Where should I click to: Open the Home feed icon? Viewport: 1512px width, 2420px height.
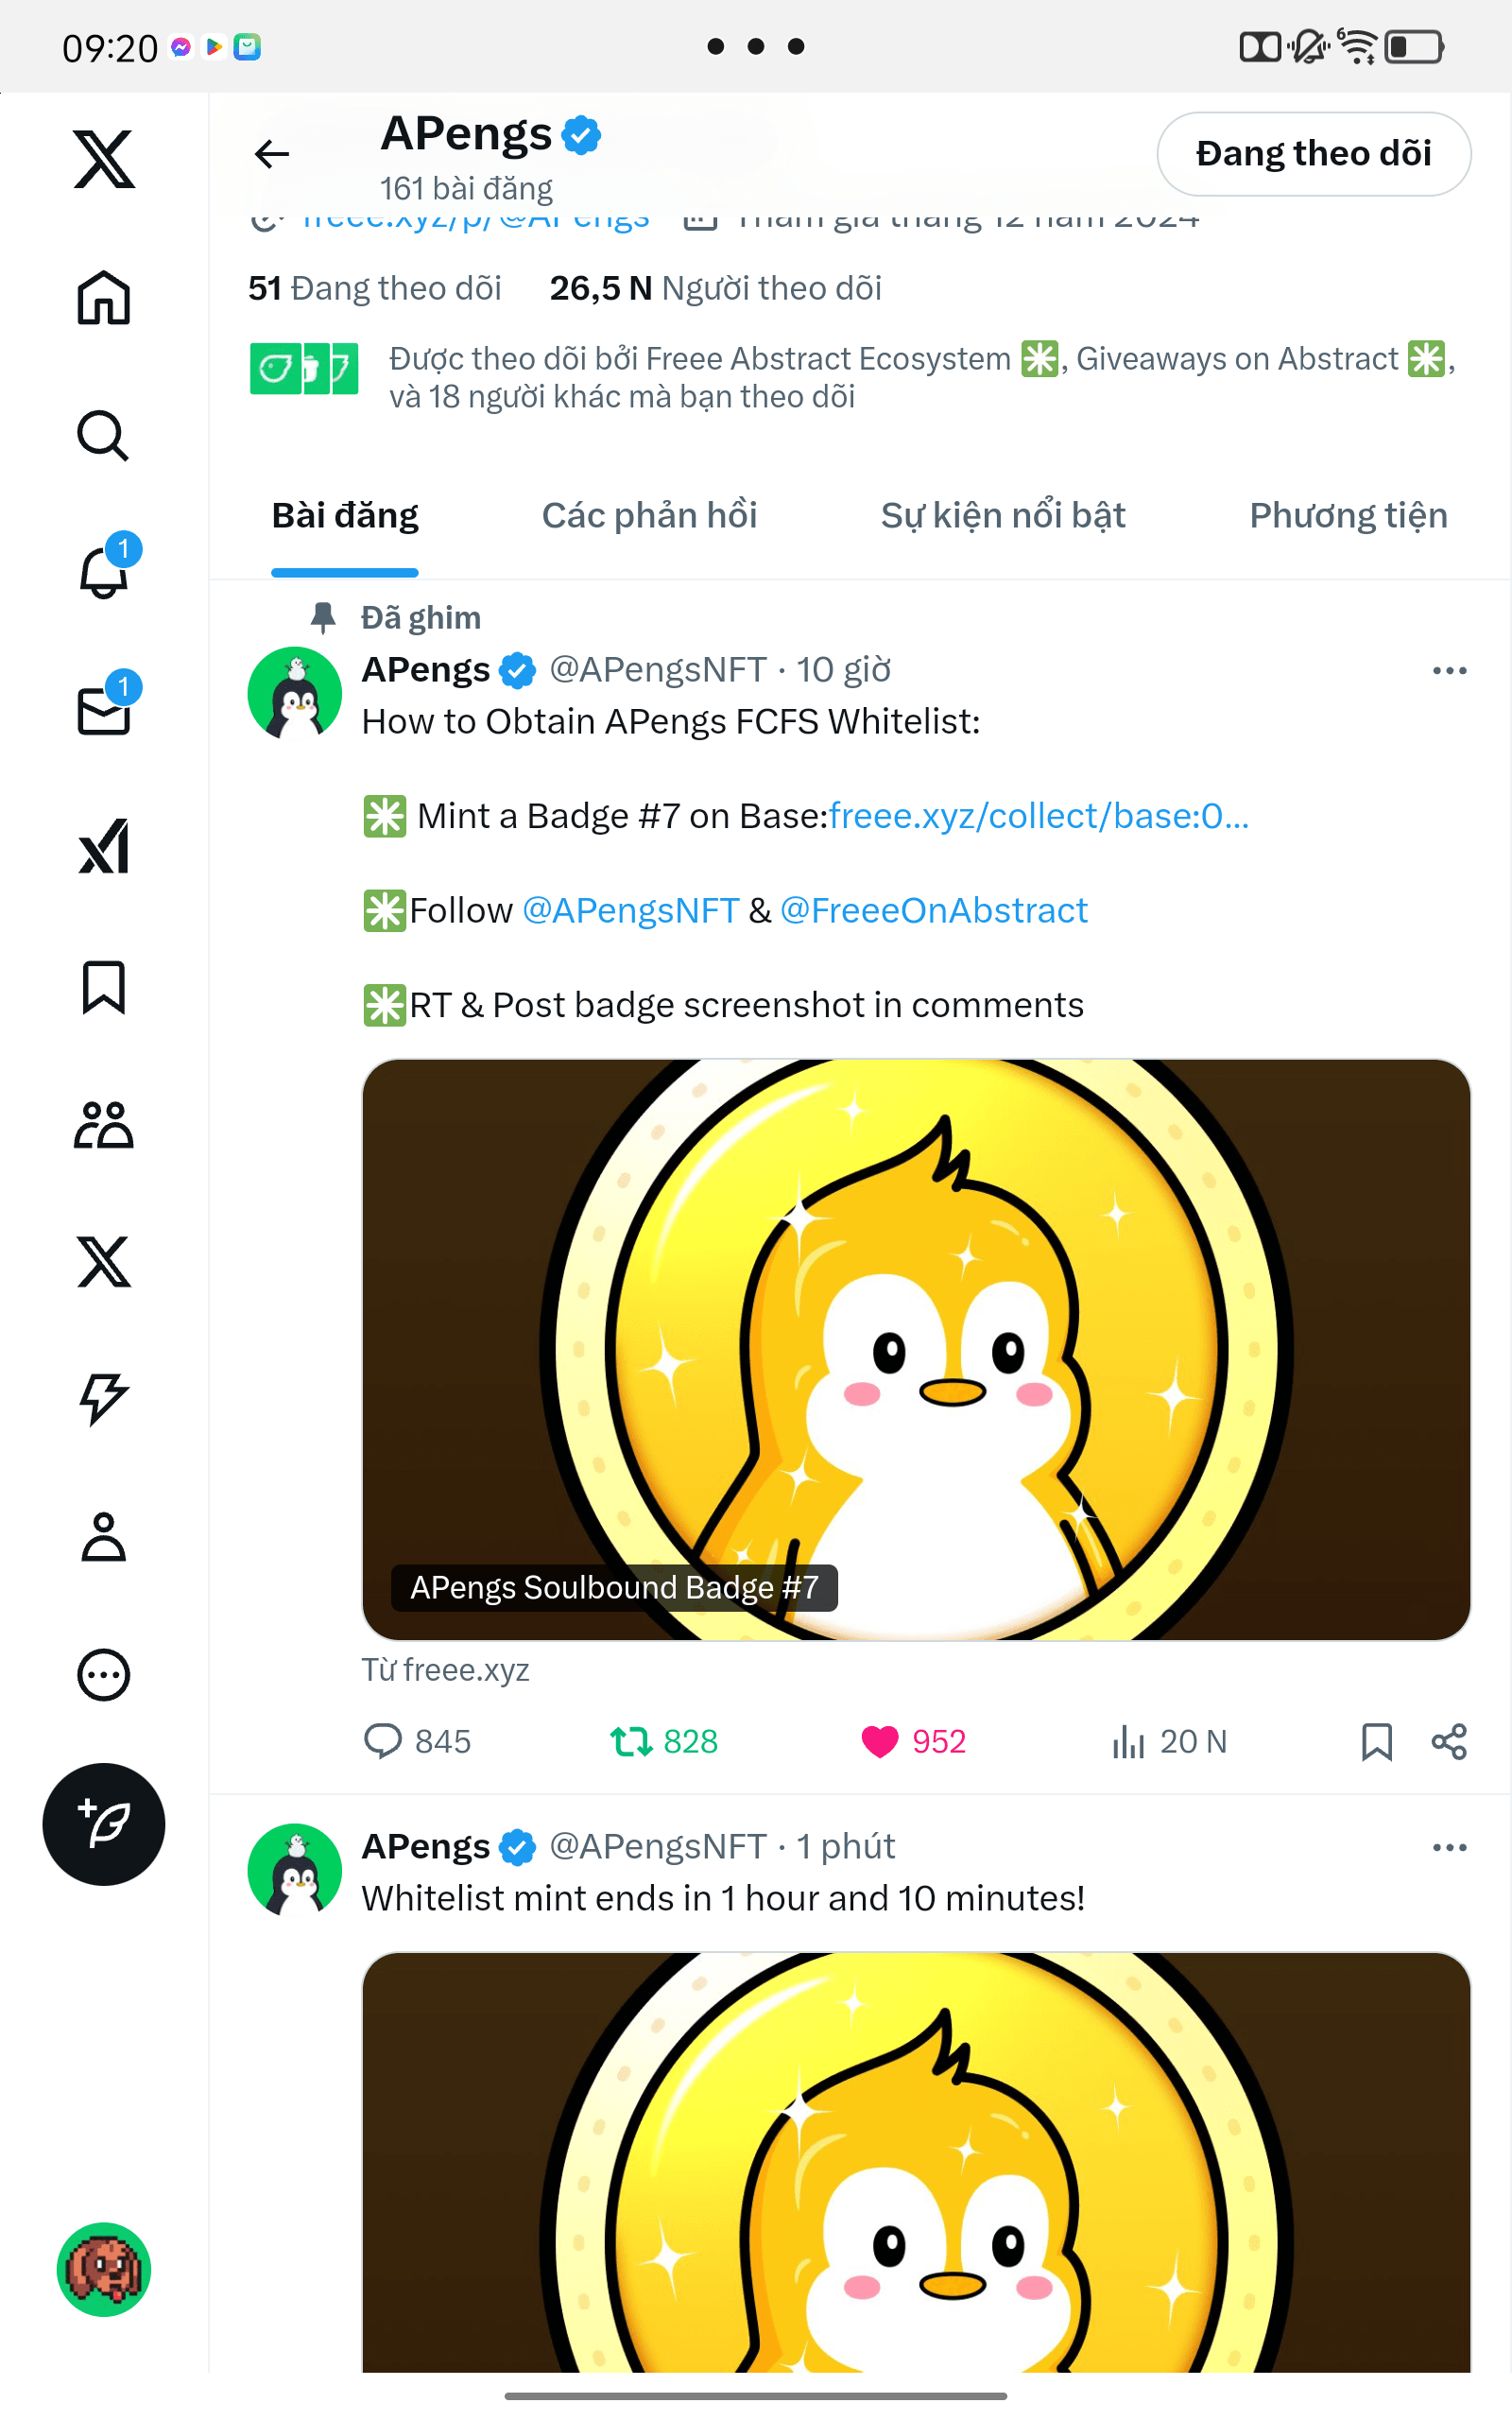coord(103,298)
